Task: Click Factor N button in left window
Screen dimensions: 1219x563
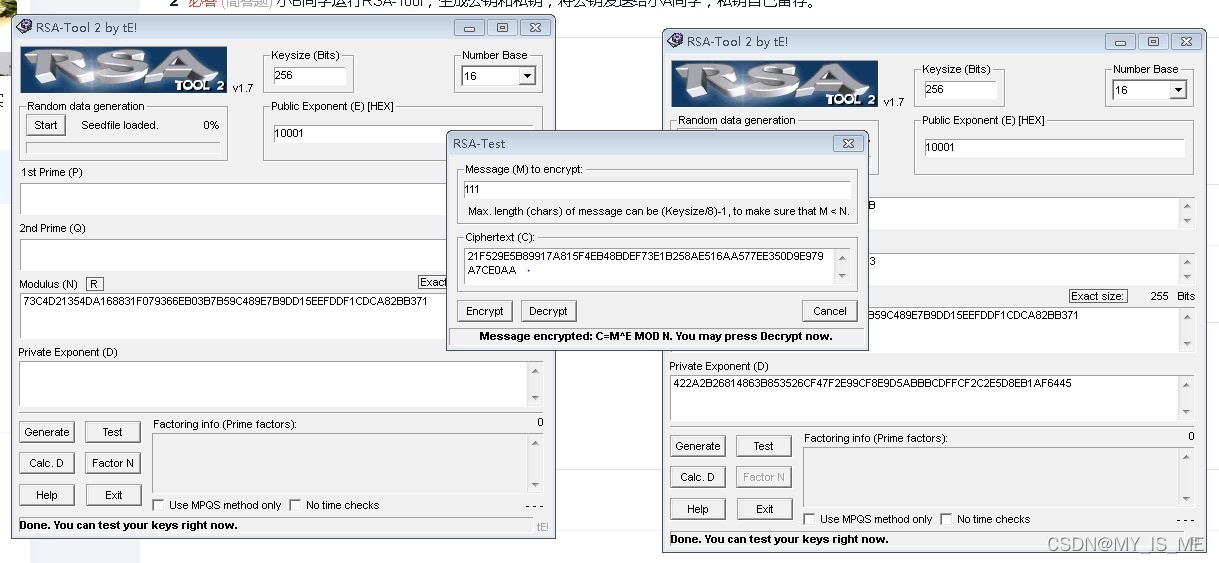Action: tap(112, 463)
